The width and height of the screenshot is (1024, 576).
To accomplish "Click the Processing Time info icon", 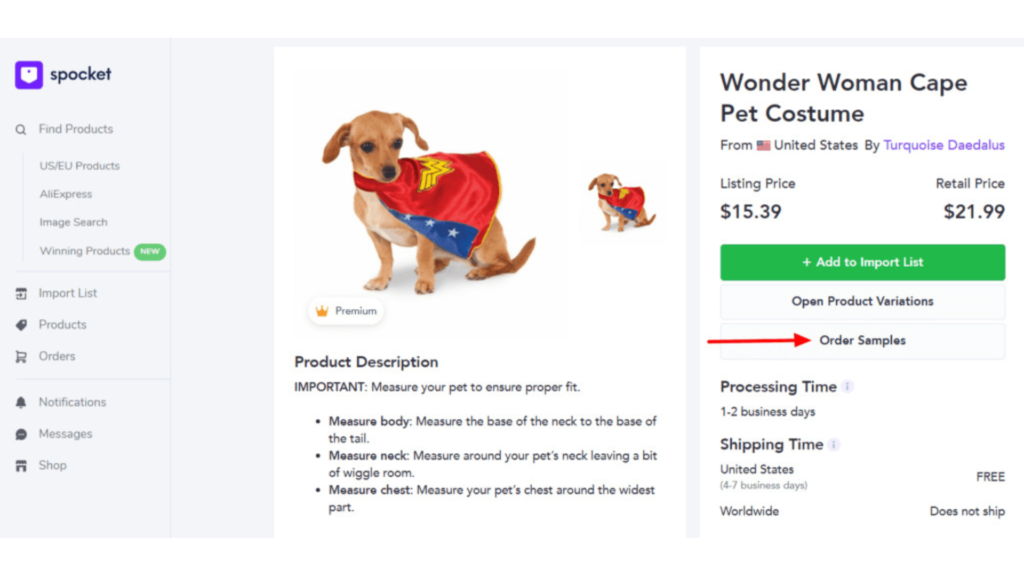I will 847,387.
